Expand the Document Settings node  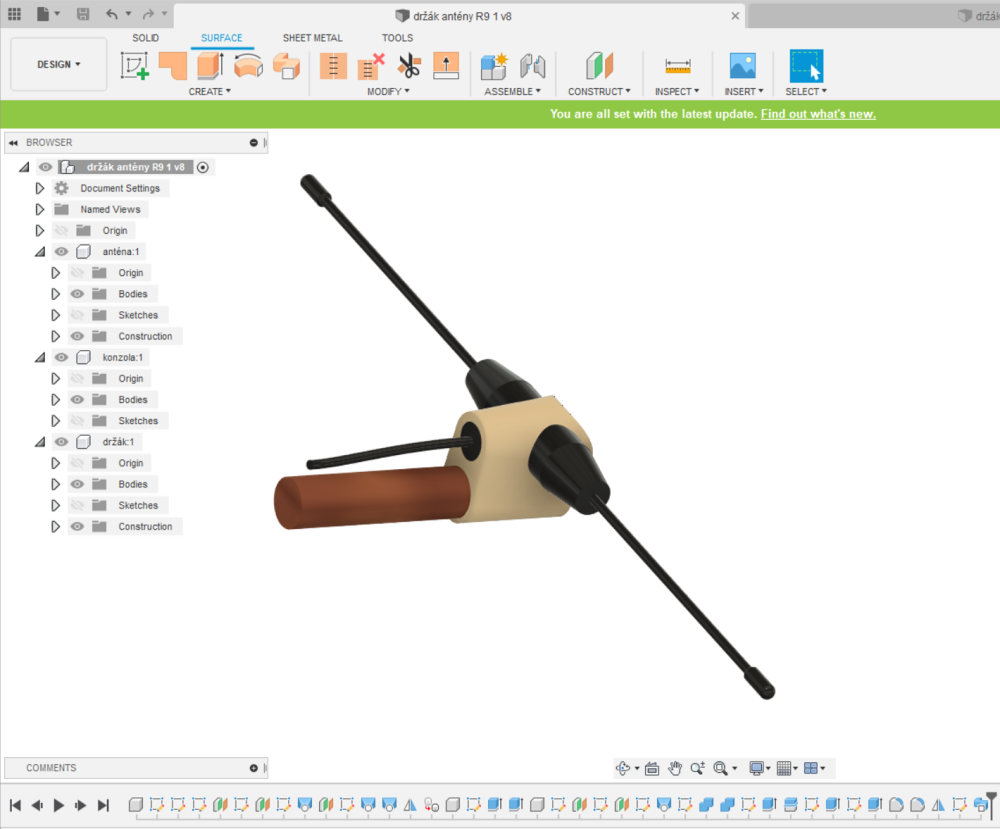pos(40,188)
